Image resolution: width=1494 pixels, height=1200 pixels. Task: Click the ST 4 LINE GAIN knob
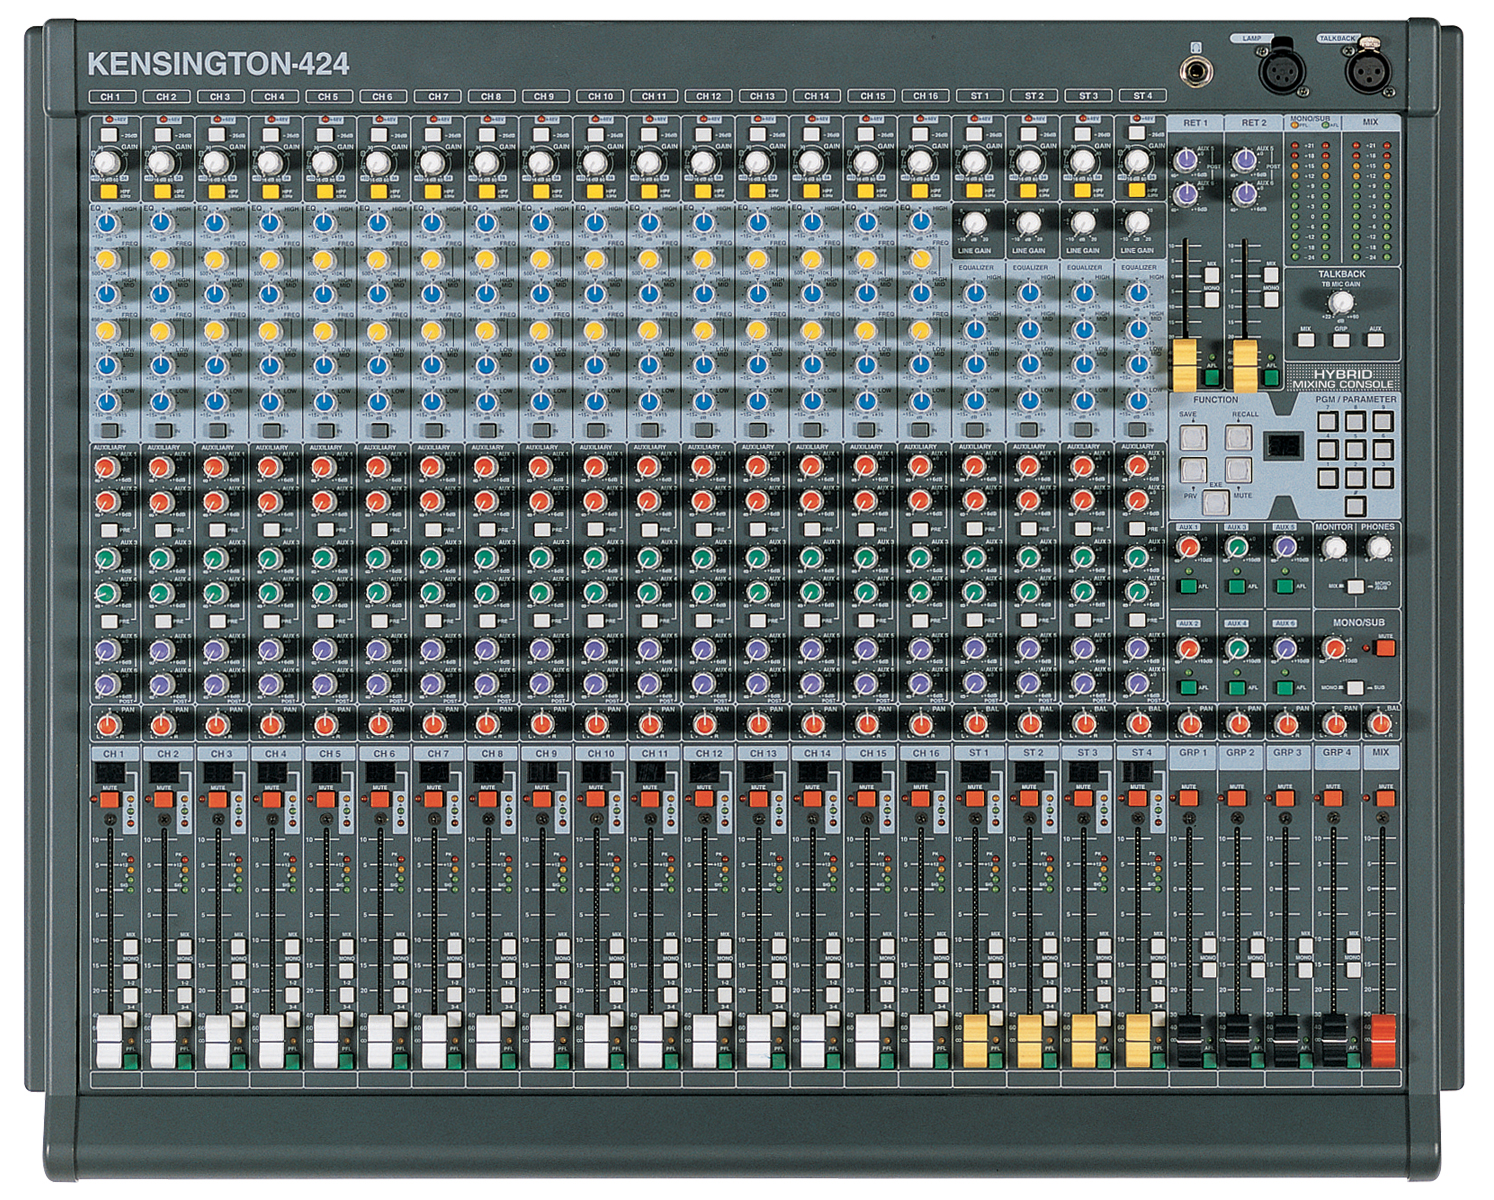1137,222
